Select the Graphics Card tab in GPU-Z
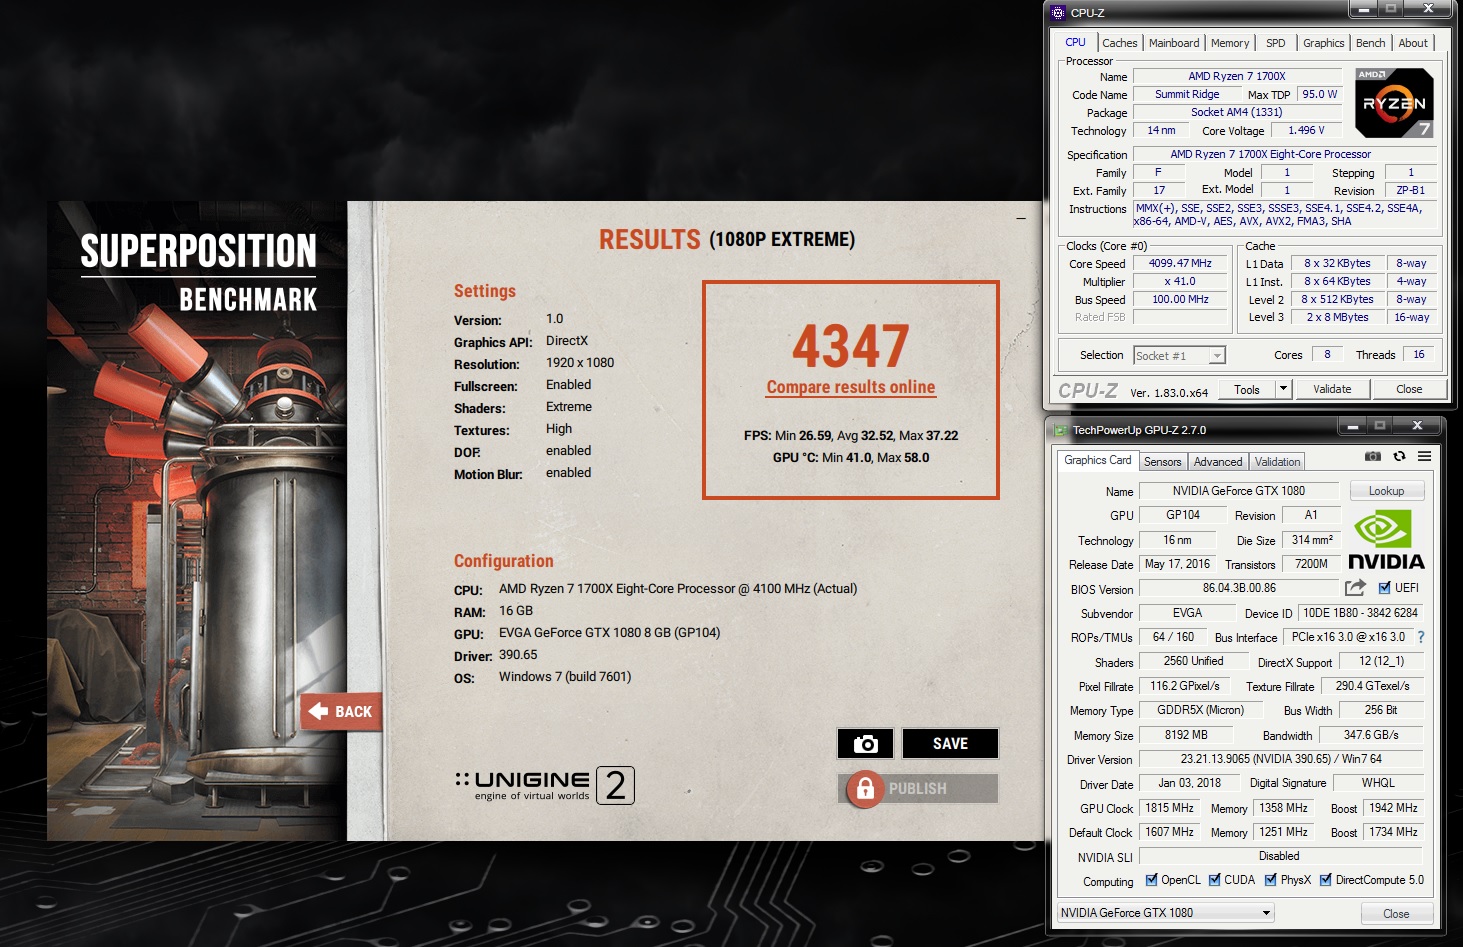Image resolution: width=1463 pixels, height=947 pixels. coord(1098,460)
